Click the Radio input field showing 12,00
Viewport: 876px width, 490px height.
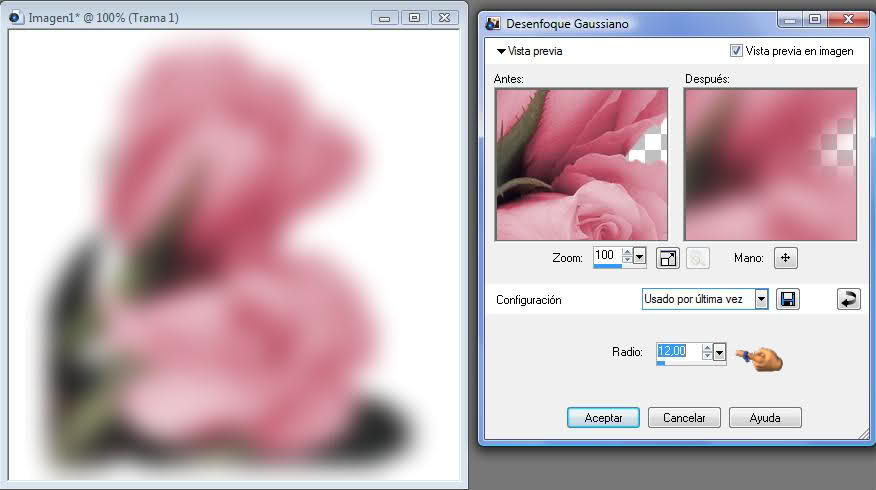[x=679, y=351]
